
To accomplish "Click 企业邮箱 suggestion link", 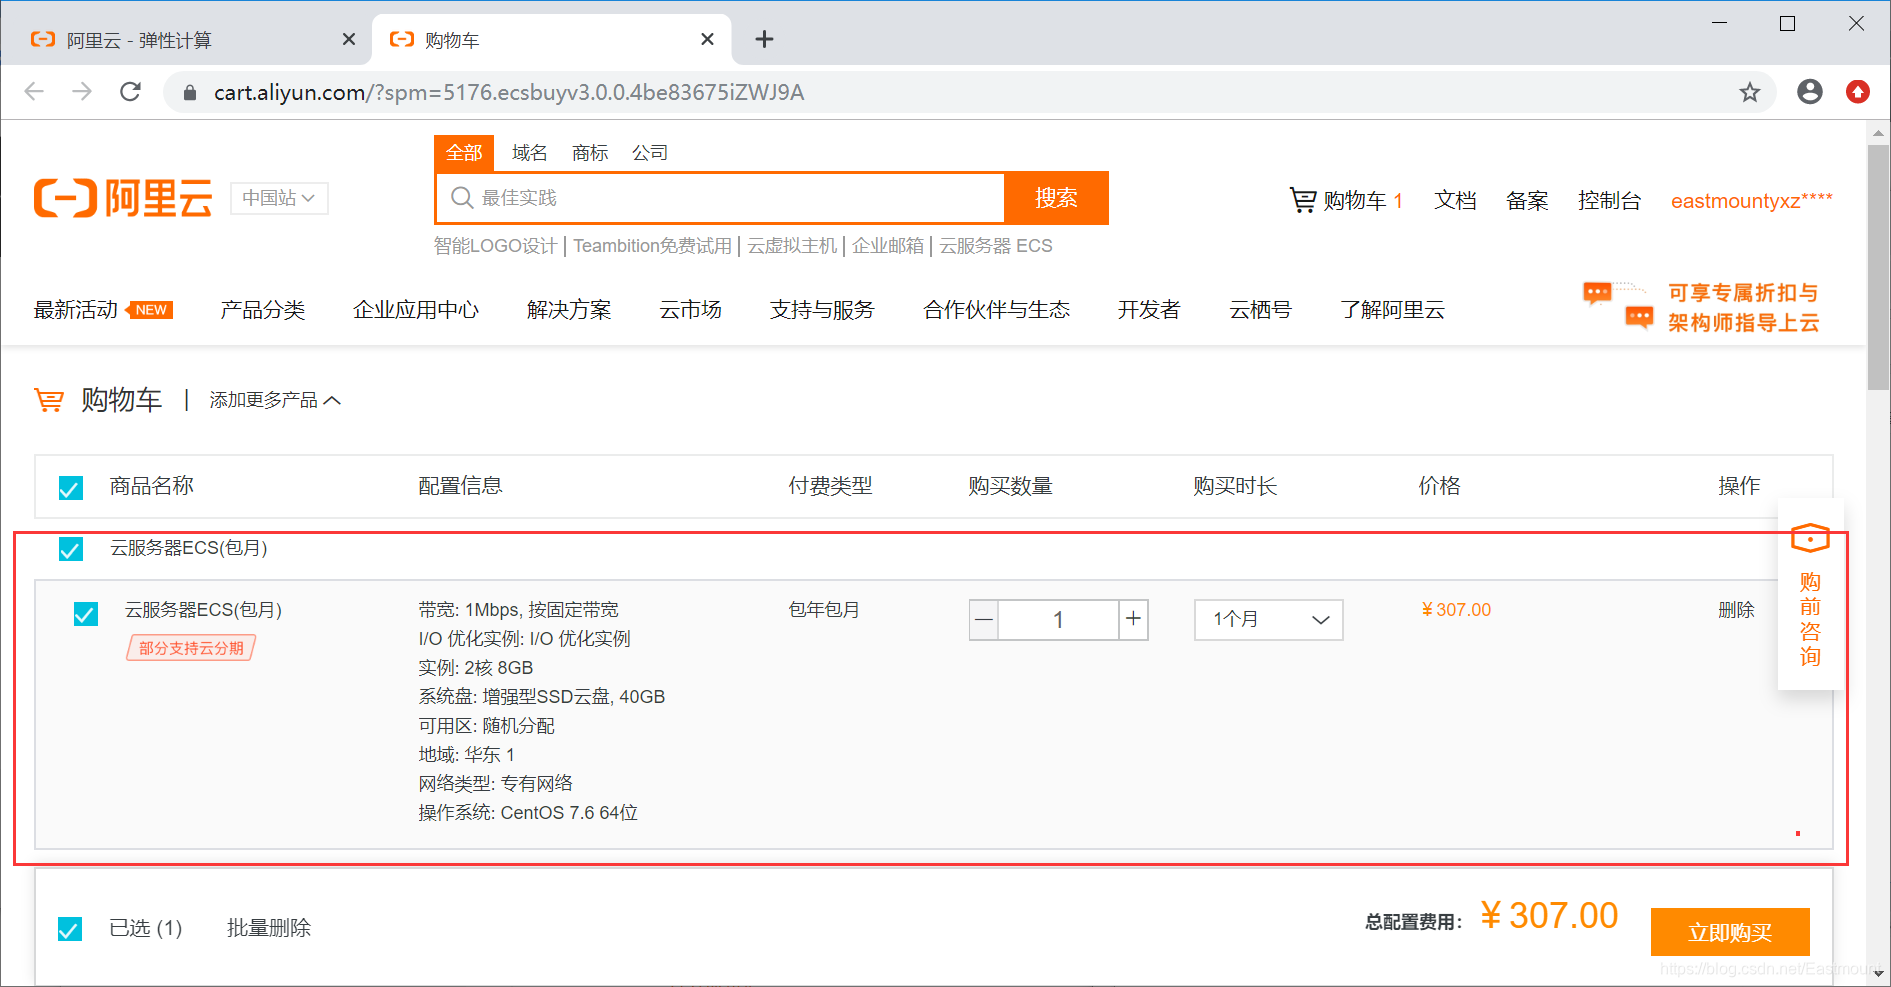I will (888, 246).
